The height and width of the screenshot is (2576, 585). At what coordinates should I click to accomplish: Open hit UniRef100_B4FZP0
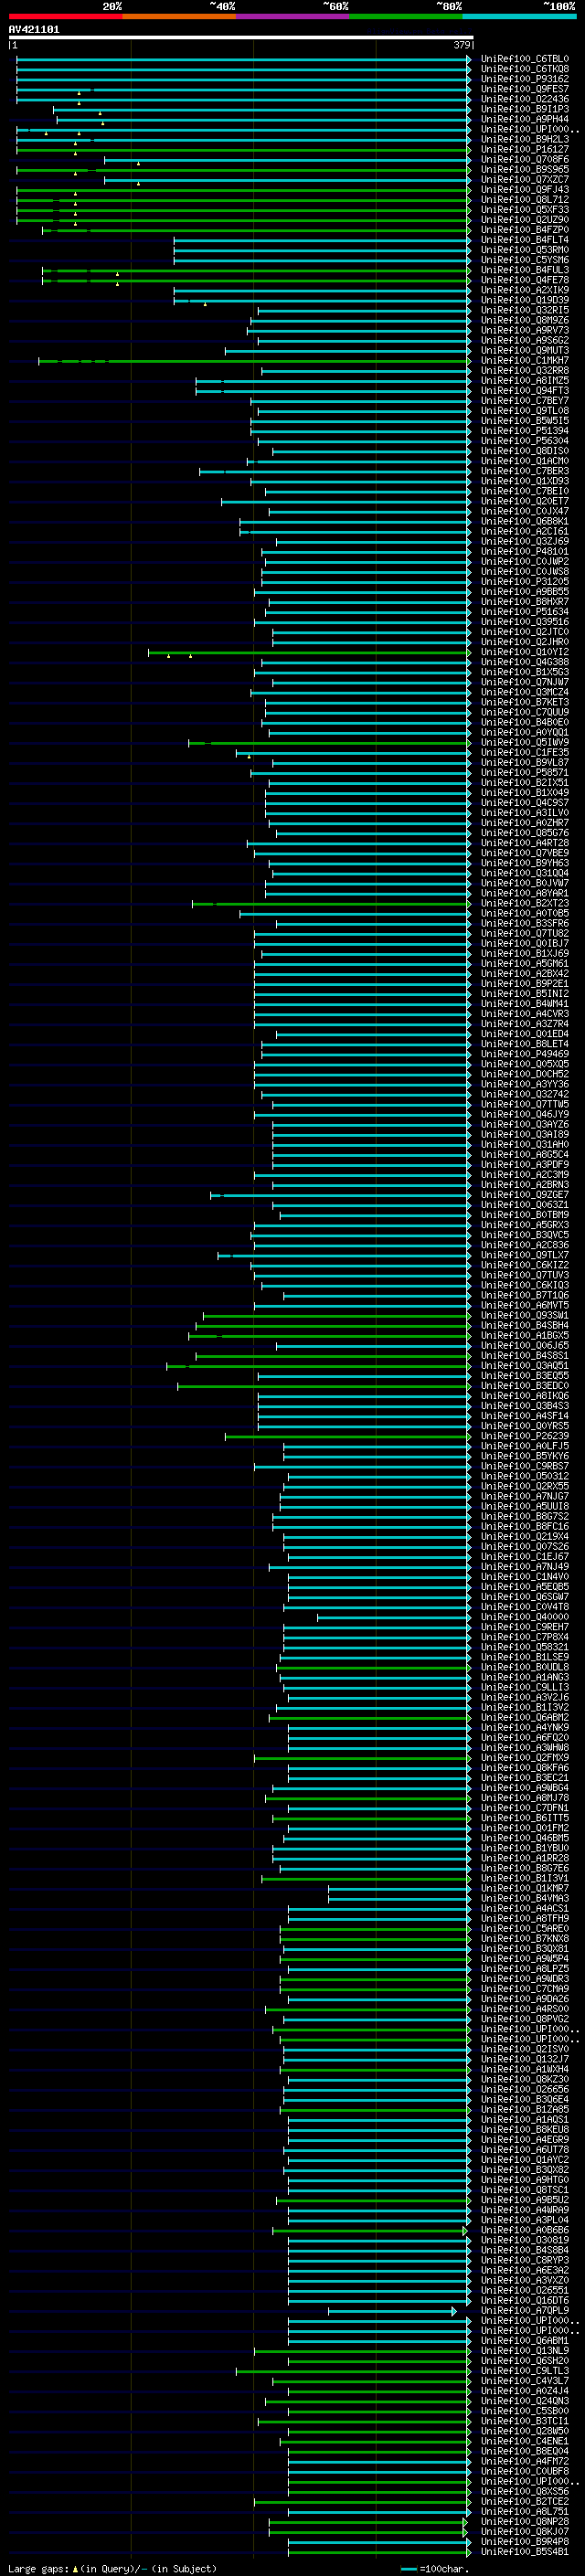pos(525,230)
